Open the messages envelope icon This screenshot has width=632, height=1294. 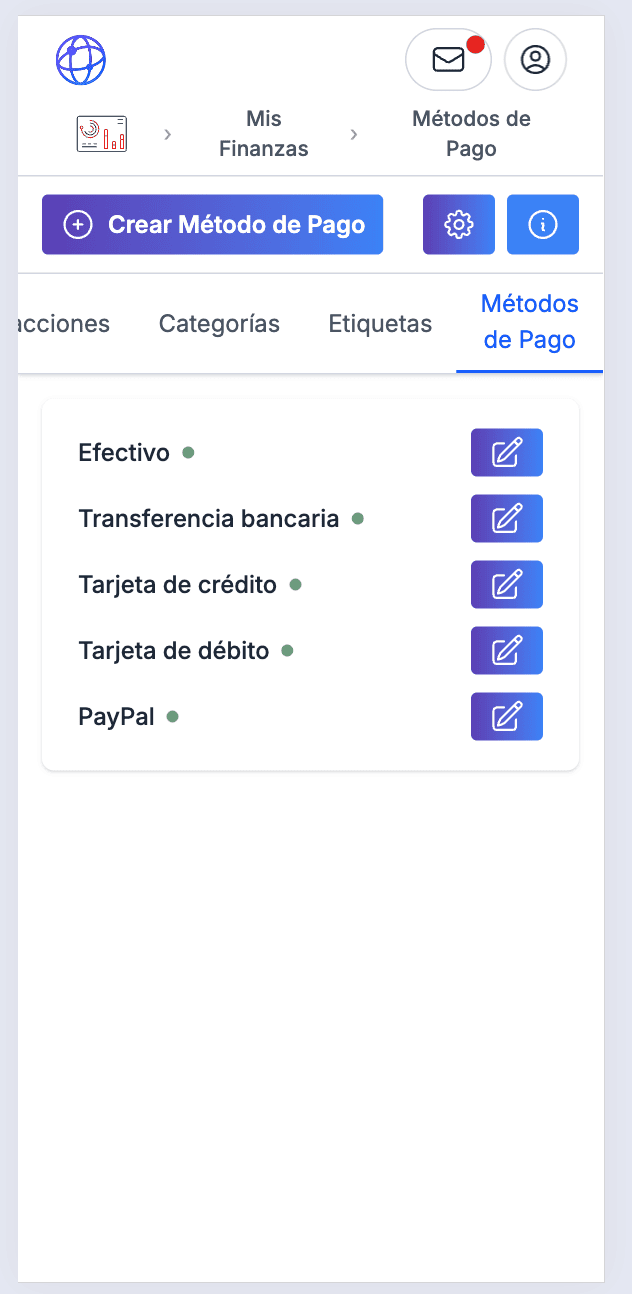coord(447,60)
